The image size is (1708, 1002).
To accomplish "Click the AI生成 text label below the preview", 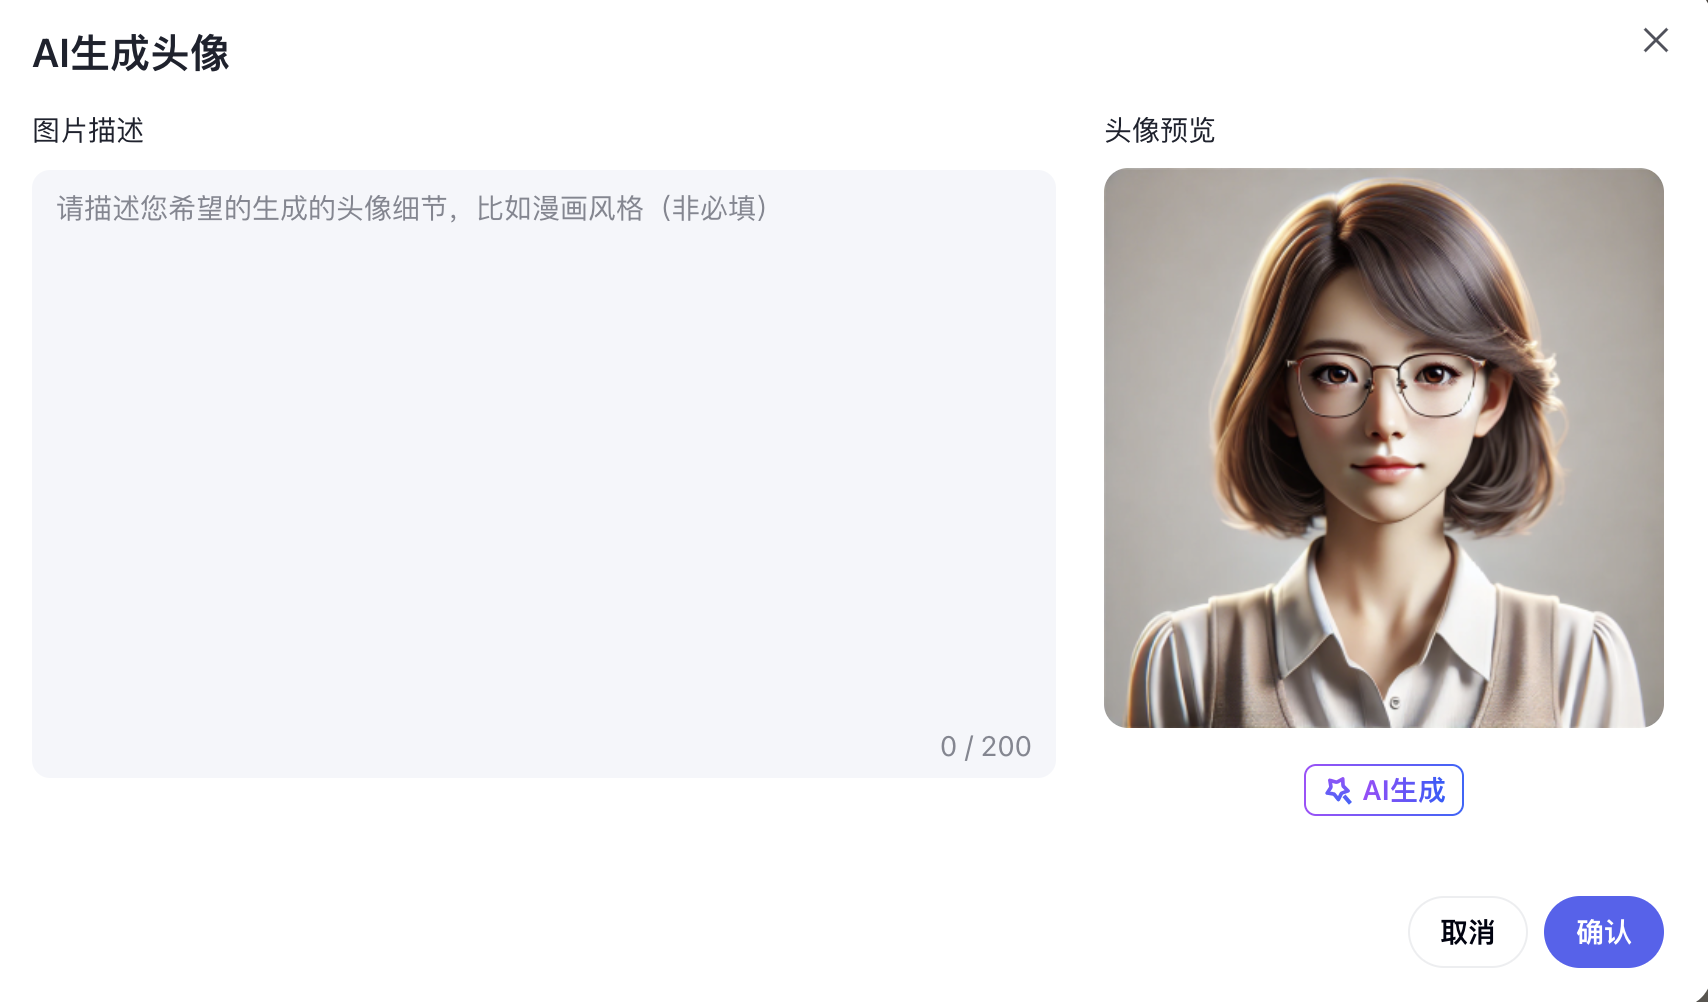I will 1404,790.
